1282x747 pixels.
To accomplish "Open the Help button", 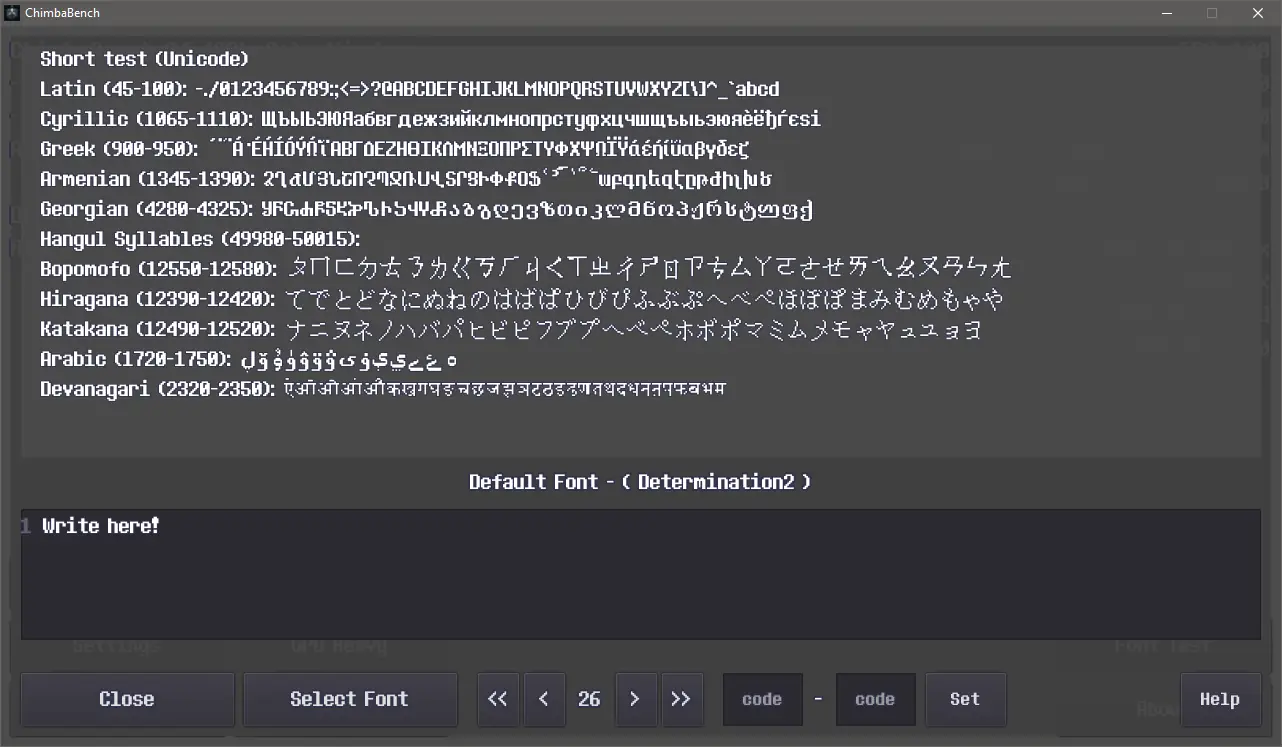I will tap(1220, 699).
